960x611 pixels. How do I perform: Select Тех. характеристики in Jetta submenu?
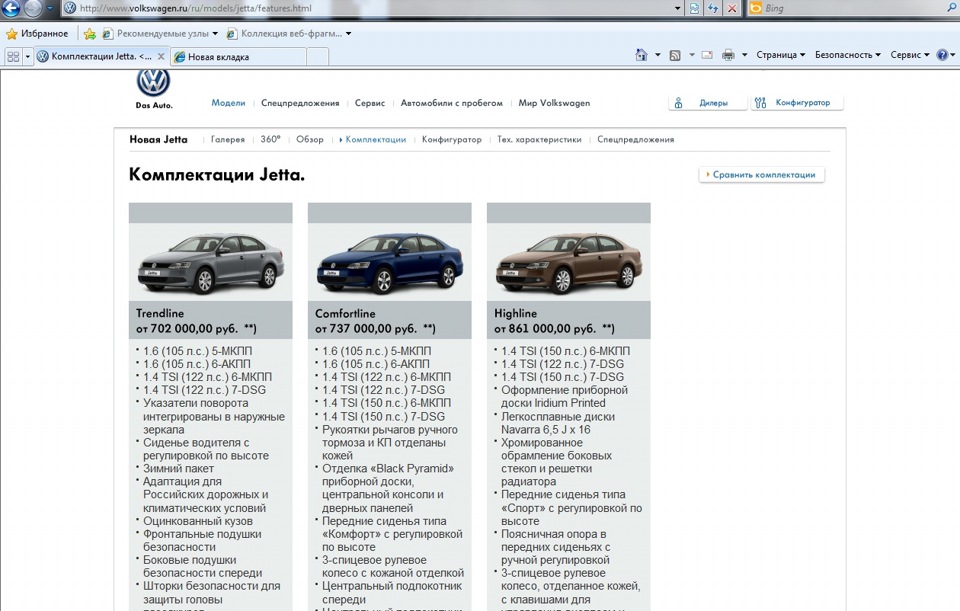pyautogui.click(x=539, y=140)
